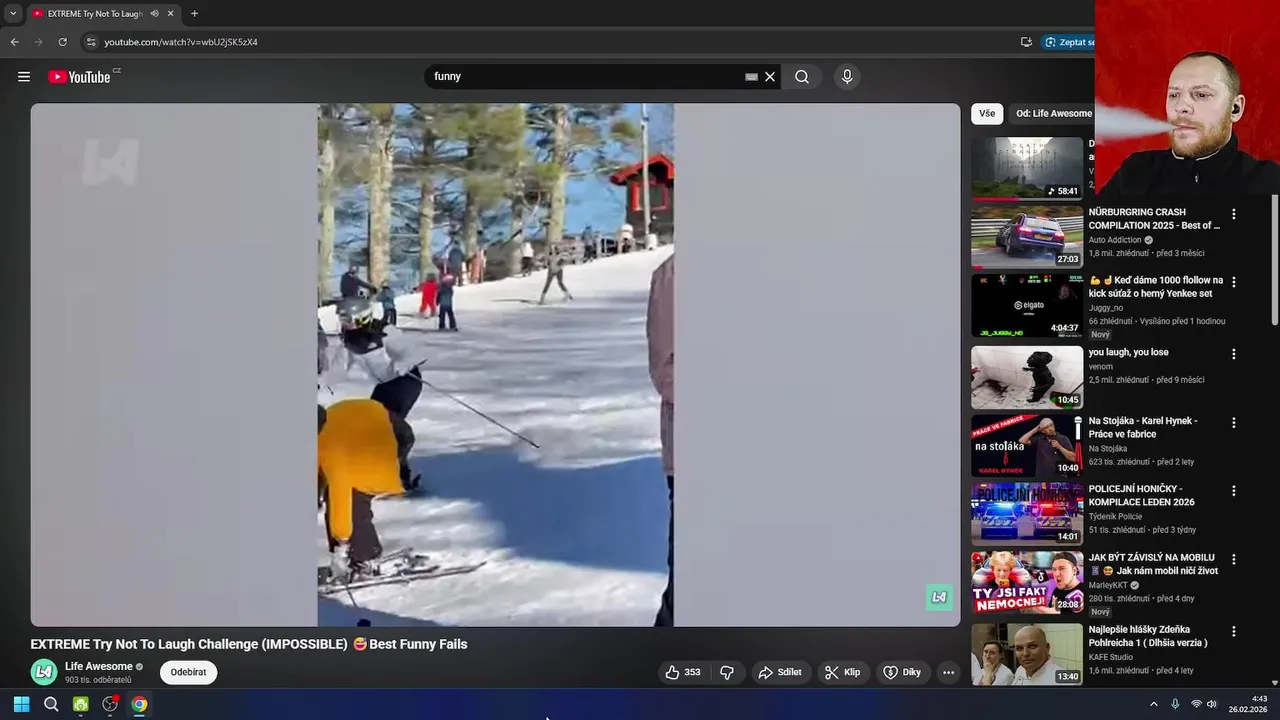Viewport: 1280px width, 720px height.
Task: Show hidden system tray icons chevron
Action: (1153, 704)
